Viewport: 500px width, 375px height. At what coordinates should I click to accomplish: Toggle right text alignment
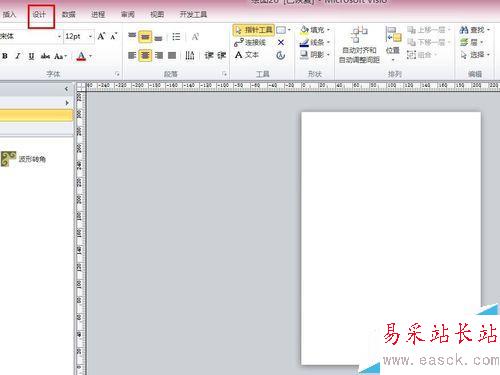(x=159, y=55)
